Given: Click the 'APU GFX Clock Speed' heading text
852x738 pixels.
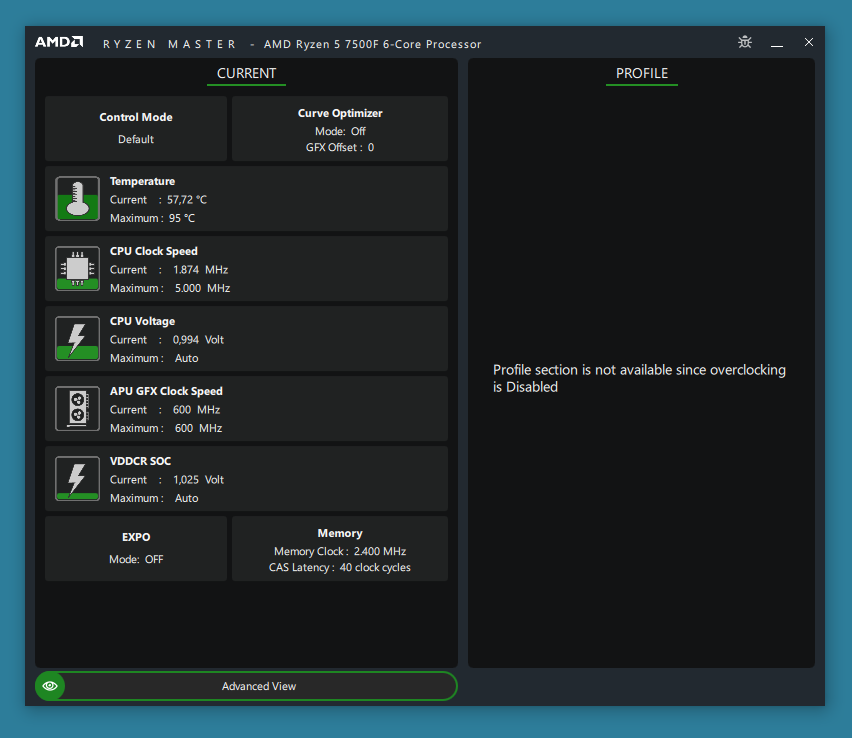Looking at the screenshot, I should pos(166,391).
